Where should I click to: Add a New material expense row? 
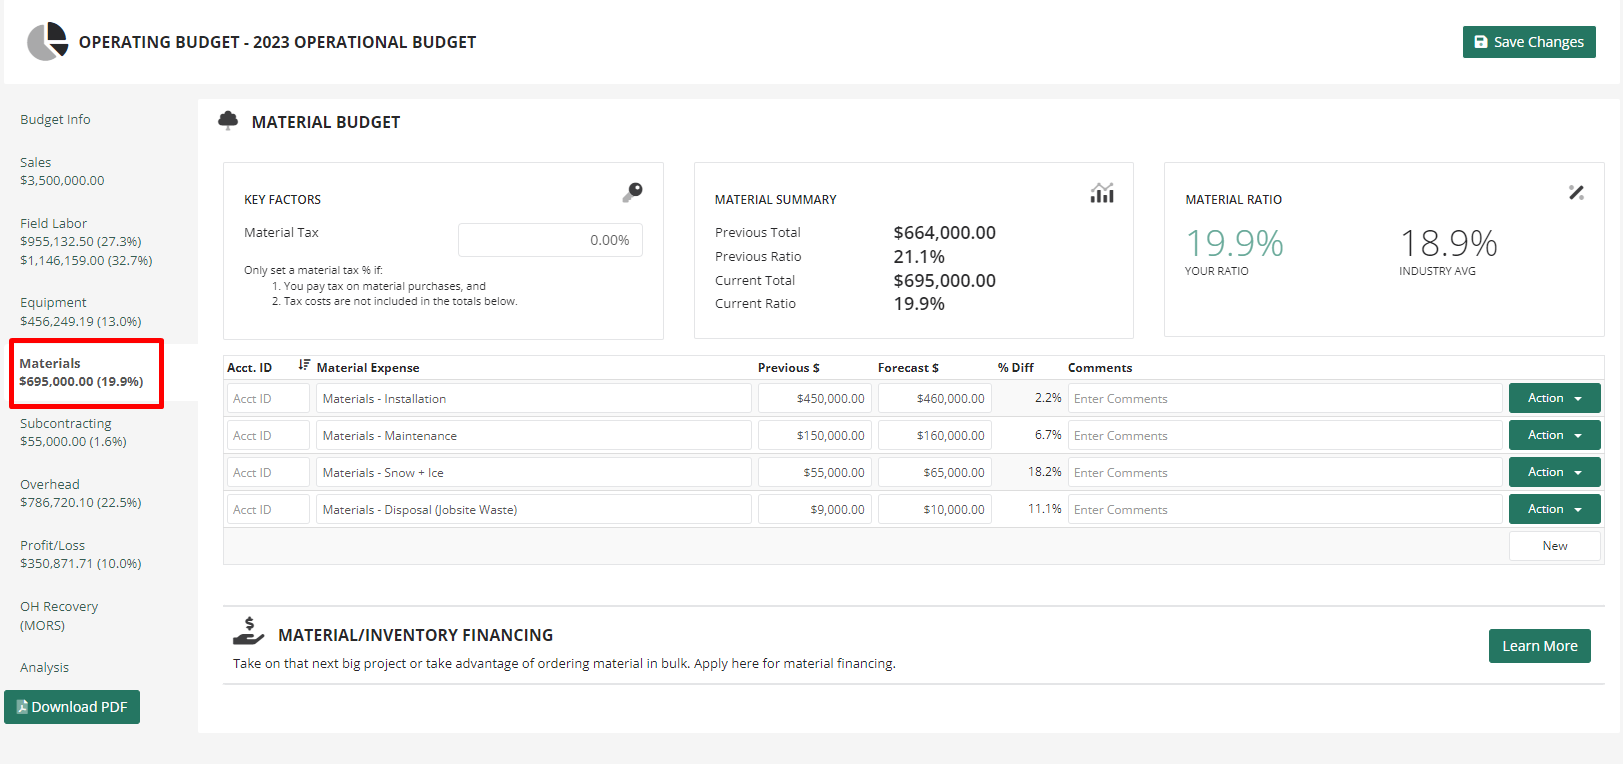click(1554, 546)
